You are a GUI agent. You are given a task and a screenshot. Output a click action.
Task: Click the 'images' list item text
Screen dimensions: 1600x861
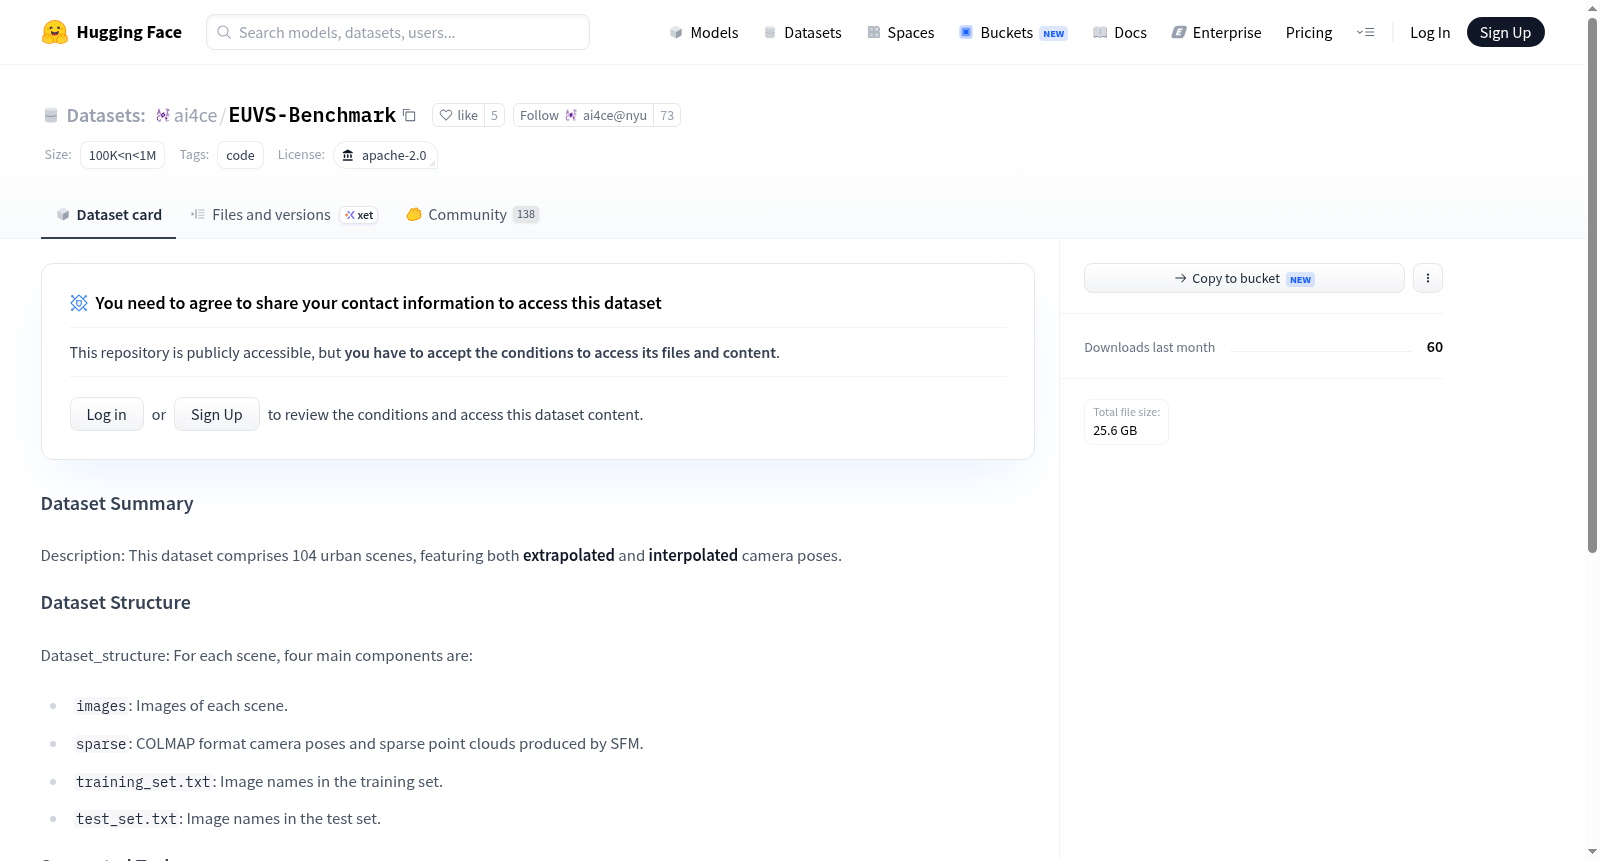click(x=181, y=706)
